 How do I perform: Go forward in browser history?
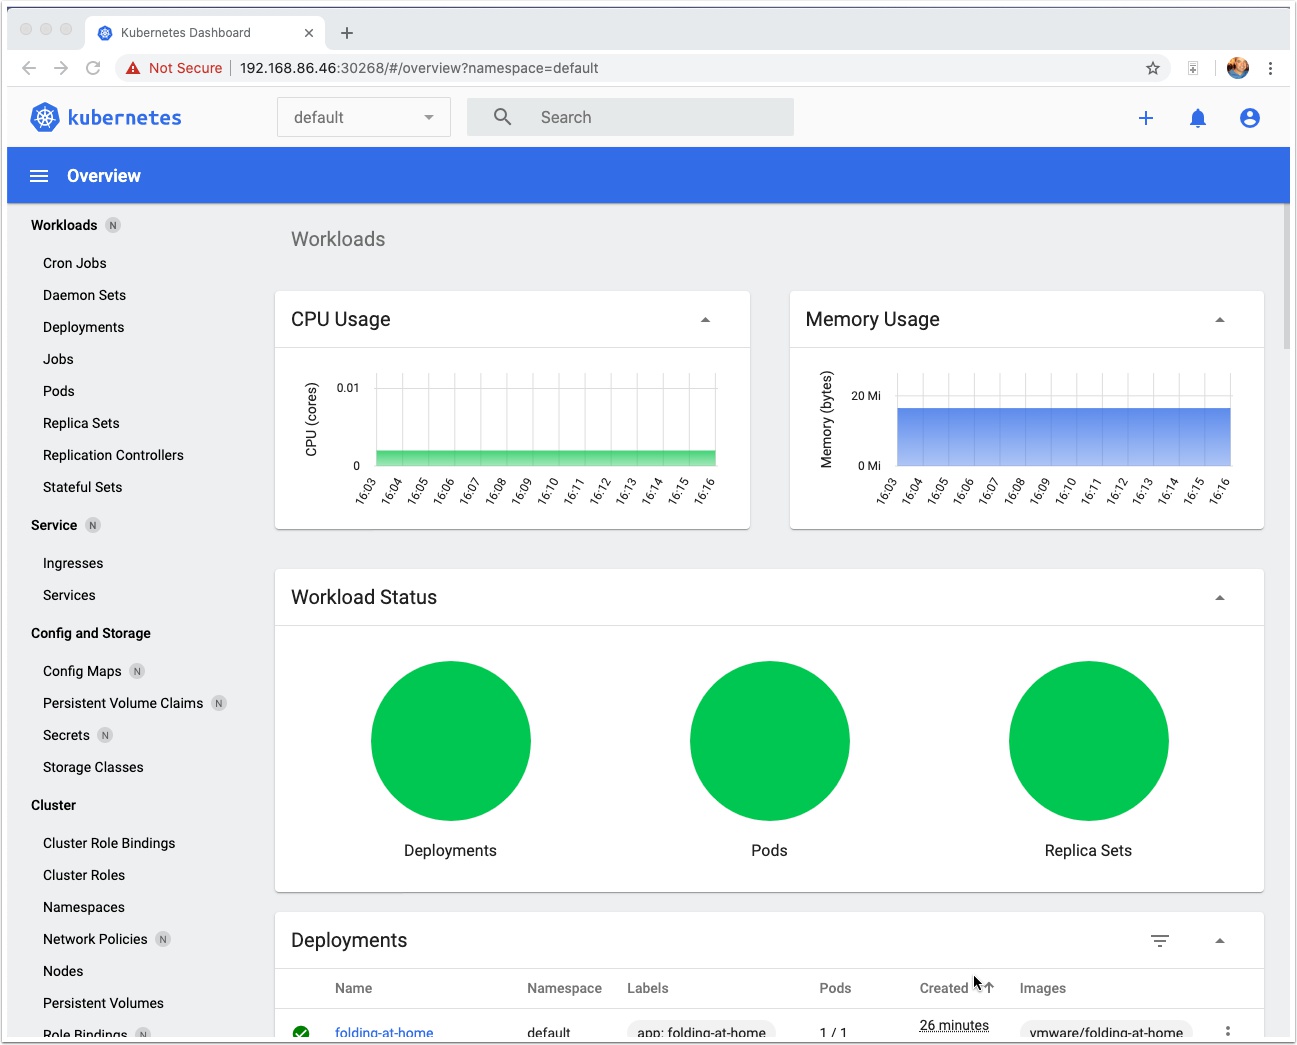[61, 68]
